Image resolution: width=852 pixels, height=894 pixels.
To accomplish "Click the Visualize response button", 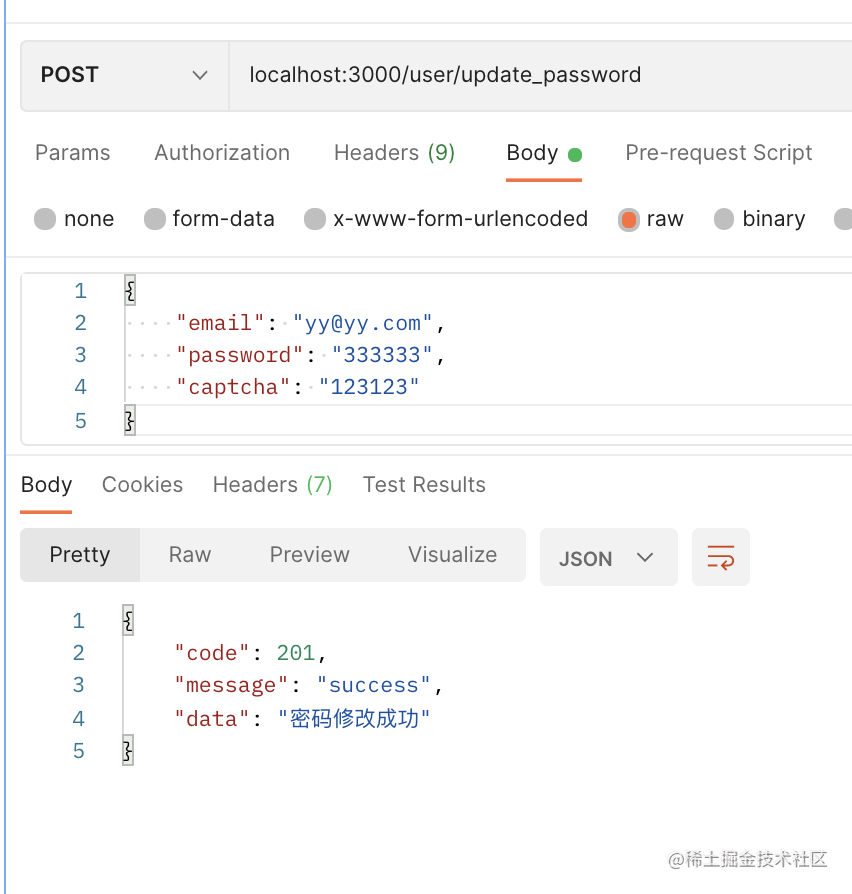I will [452, 555].
